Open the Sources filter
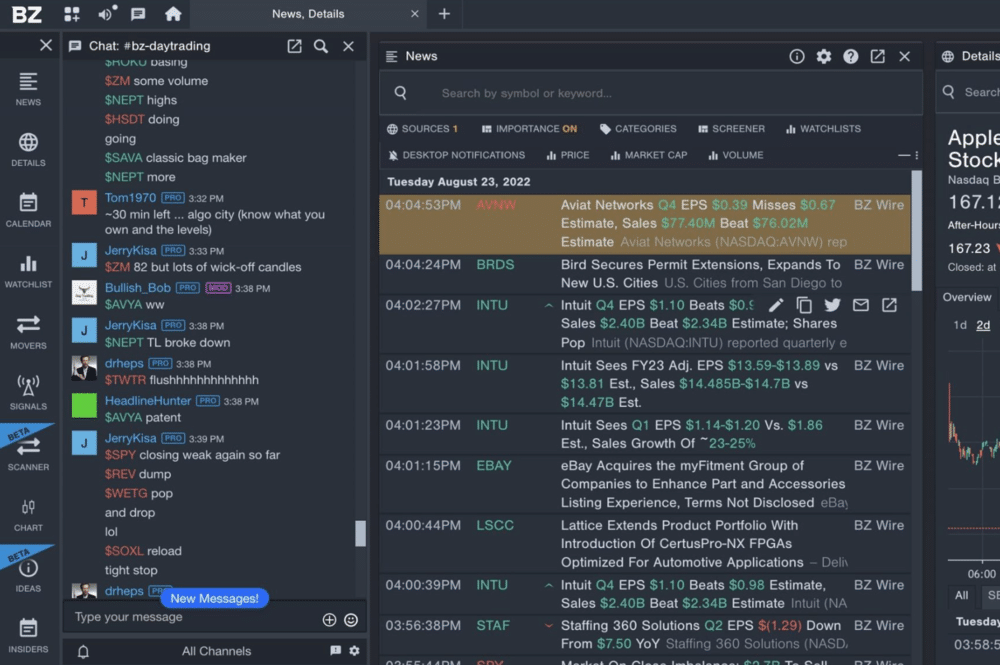The width and height of the screenshot is (1000, 665). [422, 129]
